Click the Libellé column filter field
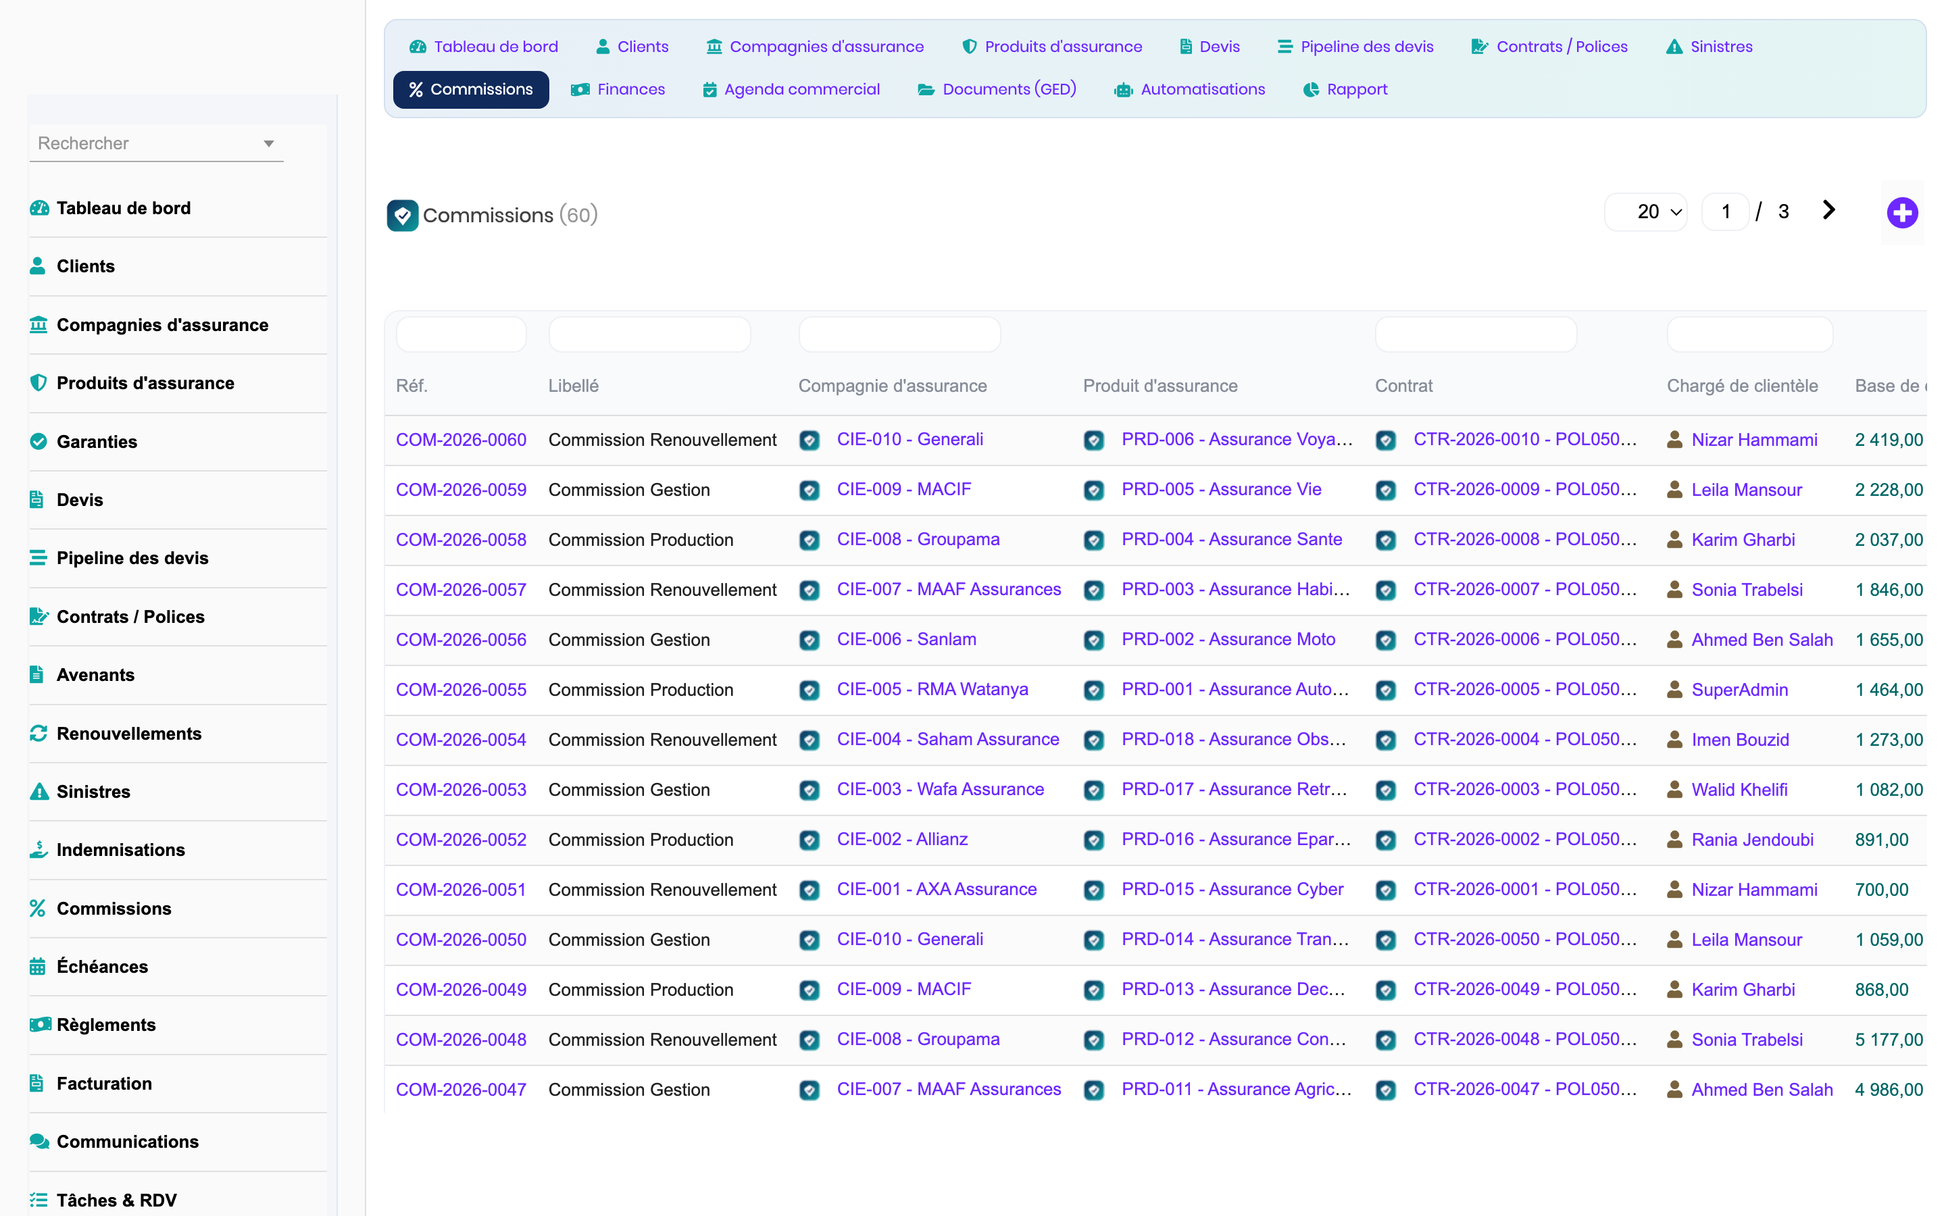This screenshot has height=1216, width=1946. coord(650,334)
